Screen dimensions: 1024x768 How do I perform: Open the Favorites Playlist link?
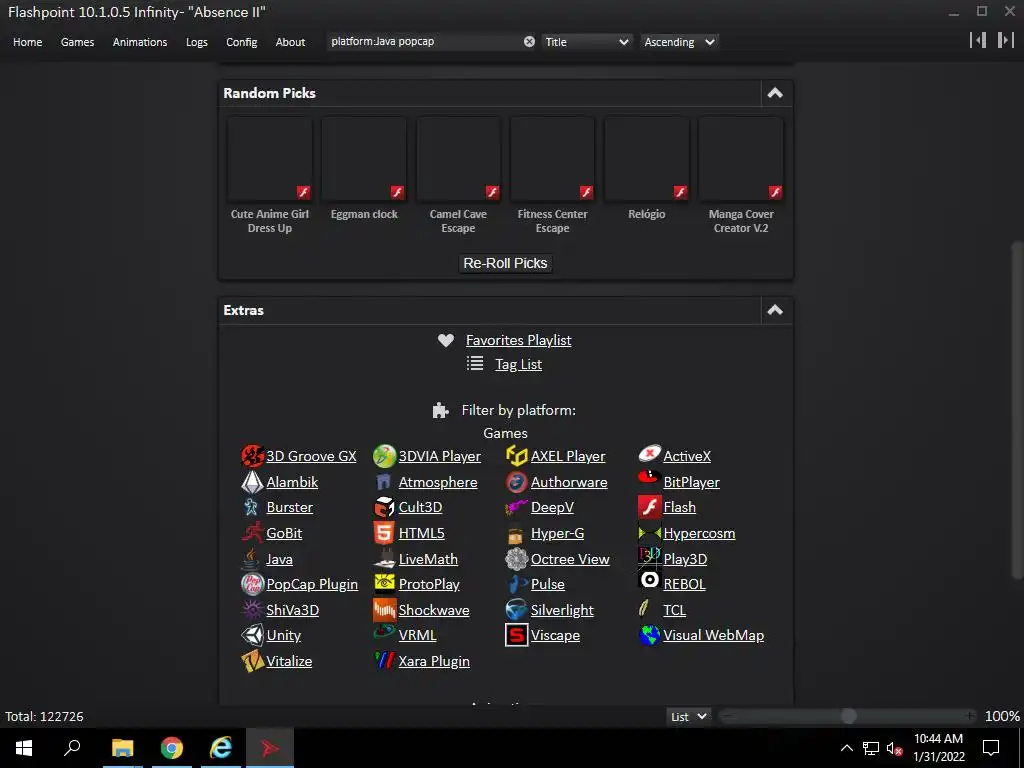(x=519, y=340)
